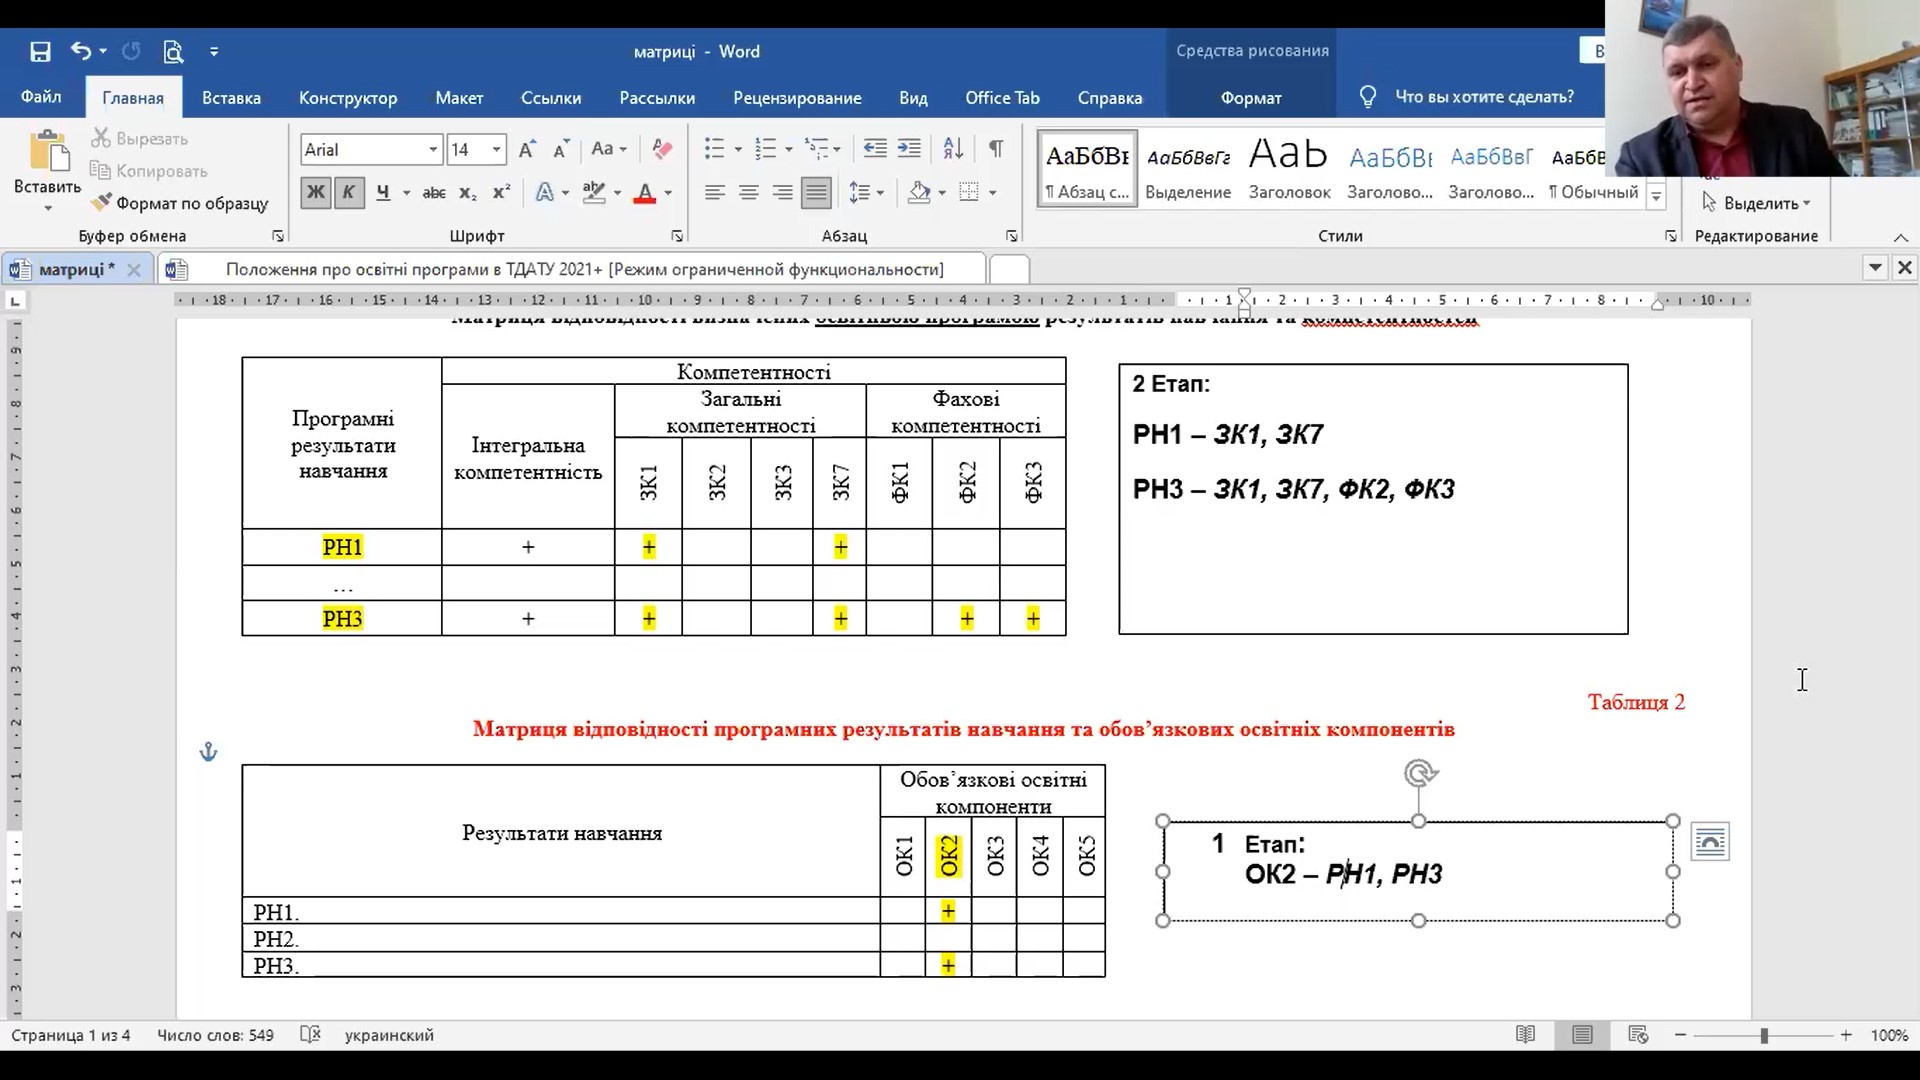Open the Arial font name dropdown
The height and width of the screenshot is (1080, 1920).
(433, 150)
